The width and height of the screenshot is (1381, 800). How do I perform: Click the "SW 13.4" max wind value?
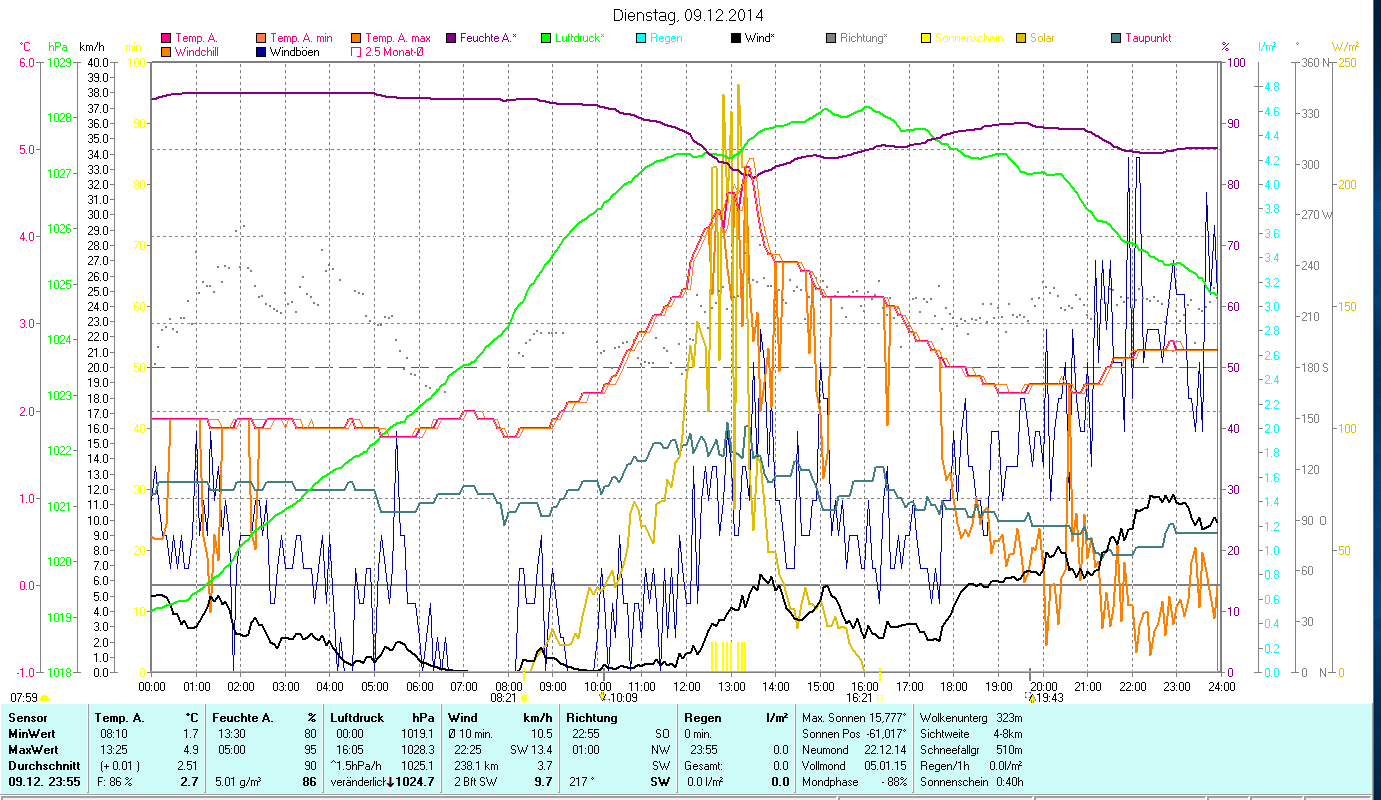click(x=533, y=750)
